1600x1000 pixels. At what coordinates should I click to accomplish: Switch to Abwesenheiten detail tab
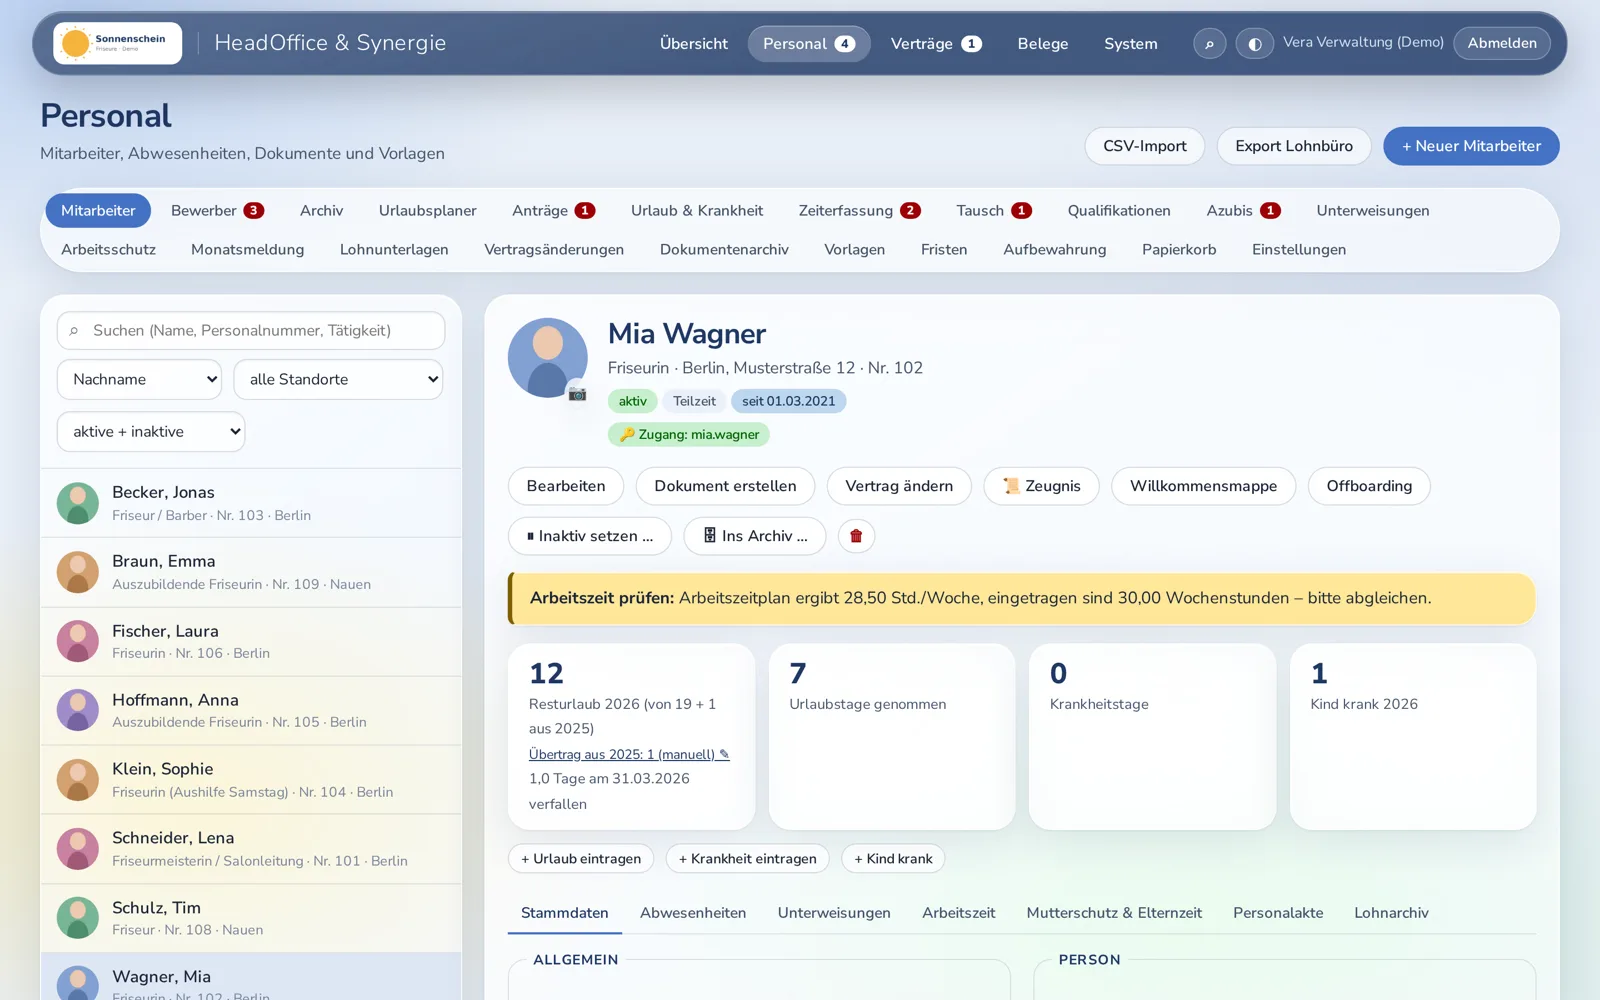pyautogui.click(x=693, y=913)
